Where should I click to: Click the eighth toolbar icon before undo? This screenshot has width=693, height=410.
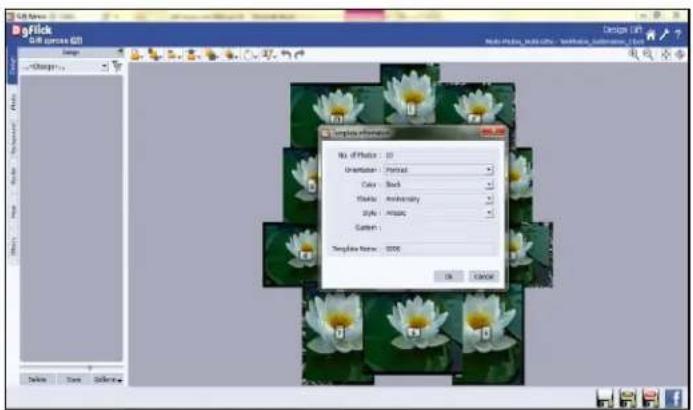[x=269, y=55]
